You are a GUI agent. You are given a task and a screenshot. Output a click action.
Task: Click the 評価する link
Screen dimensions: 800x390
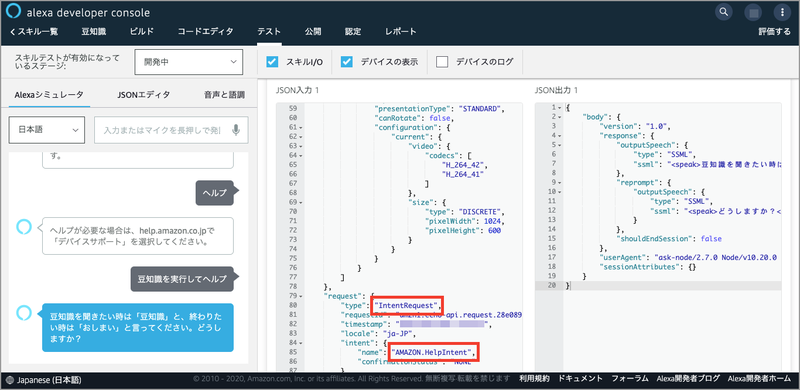[x=774, y=32]
